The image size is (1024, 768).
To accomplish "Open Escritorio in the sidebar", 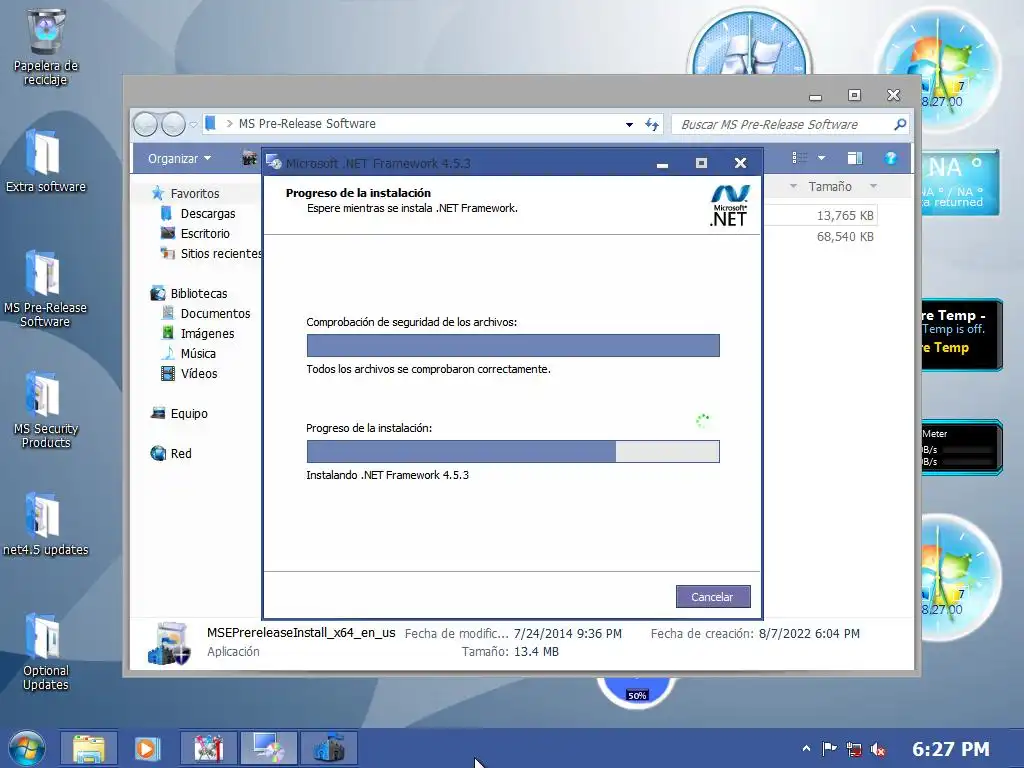I will point(205,233).
